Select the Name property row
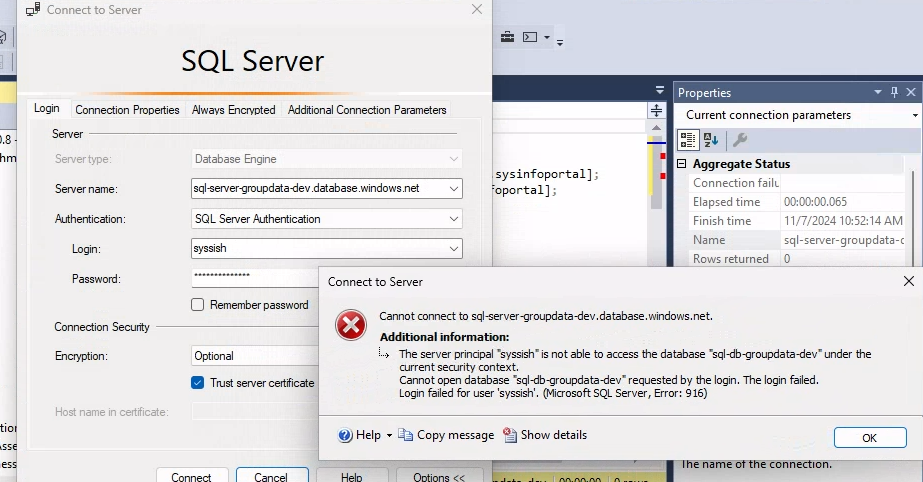Screen dimensions: 923x482 tap(796, 240)
